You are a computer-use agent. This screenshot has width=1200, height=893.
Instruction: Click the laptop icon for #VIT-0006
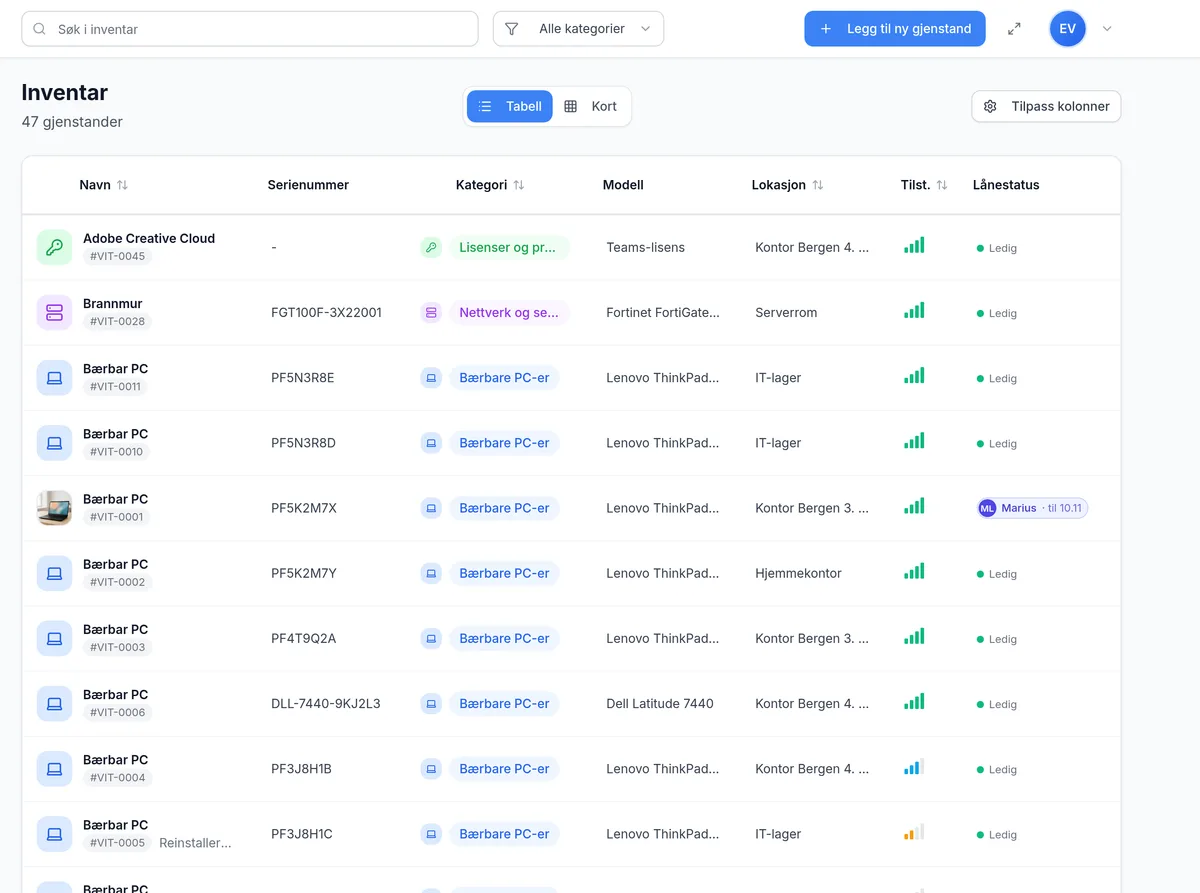pos(54,703)
